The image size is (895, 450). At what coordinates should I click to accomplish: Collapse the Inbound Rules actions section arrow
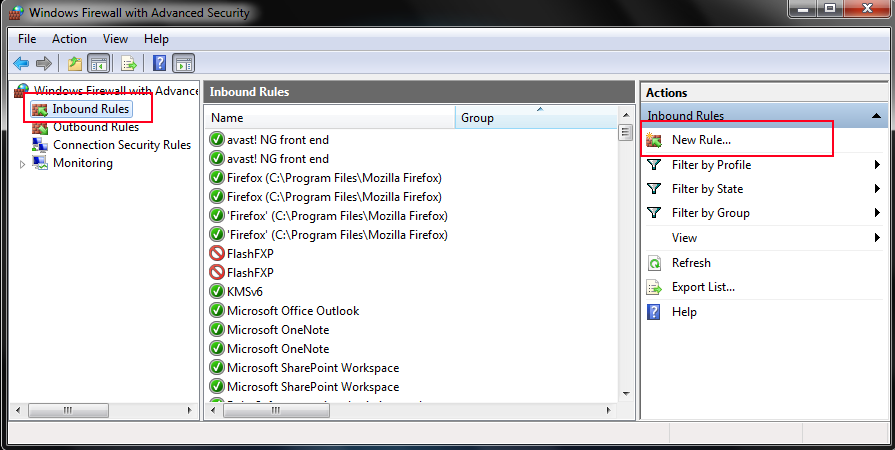[x=876, y=116]
